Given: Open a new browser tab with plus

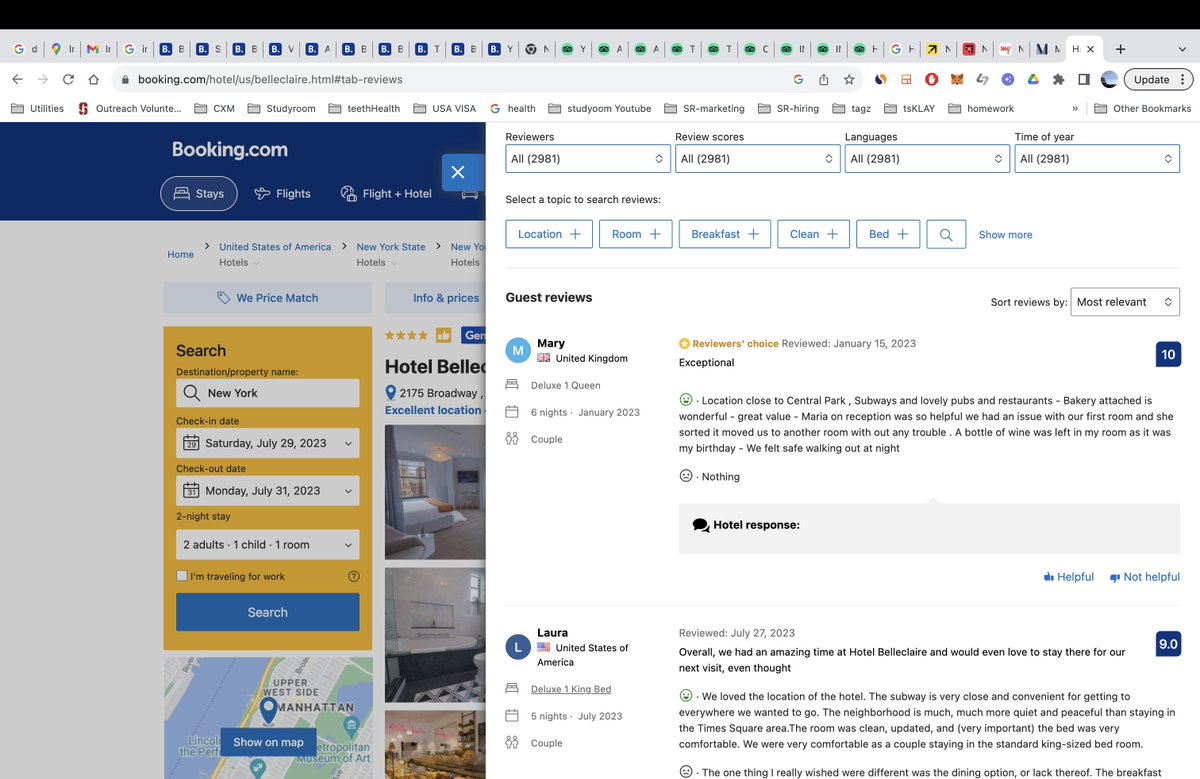Looking at the screenshot, I should tap(1120, 49).
